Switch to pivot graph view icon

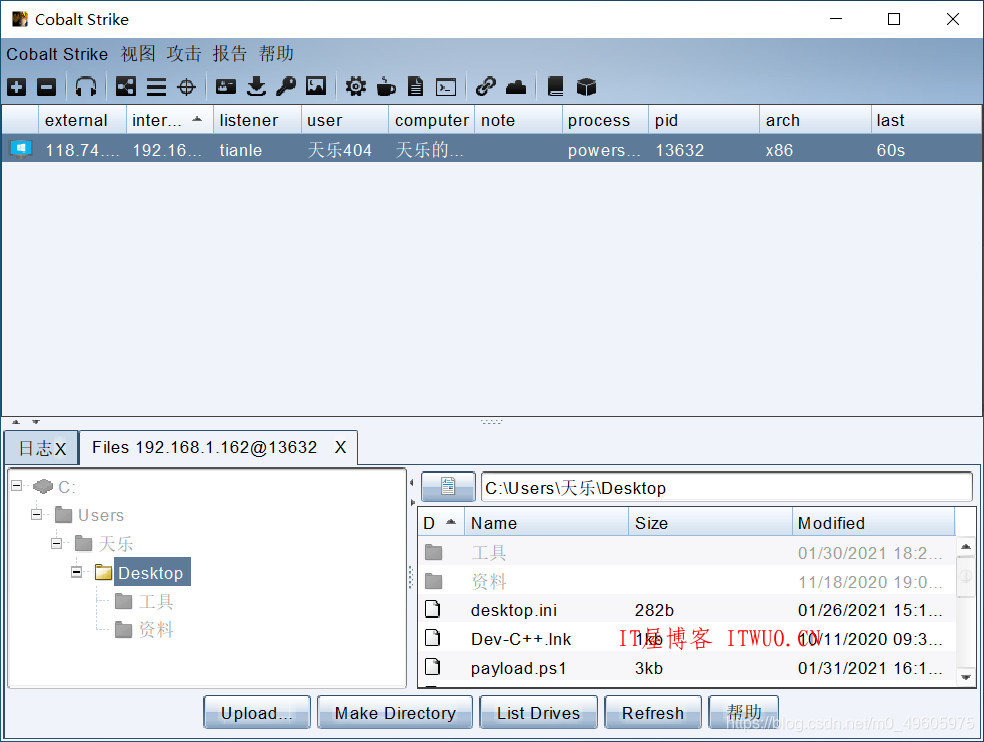[126, 87]
